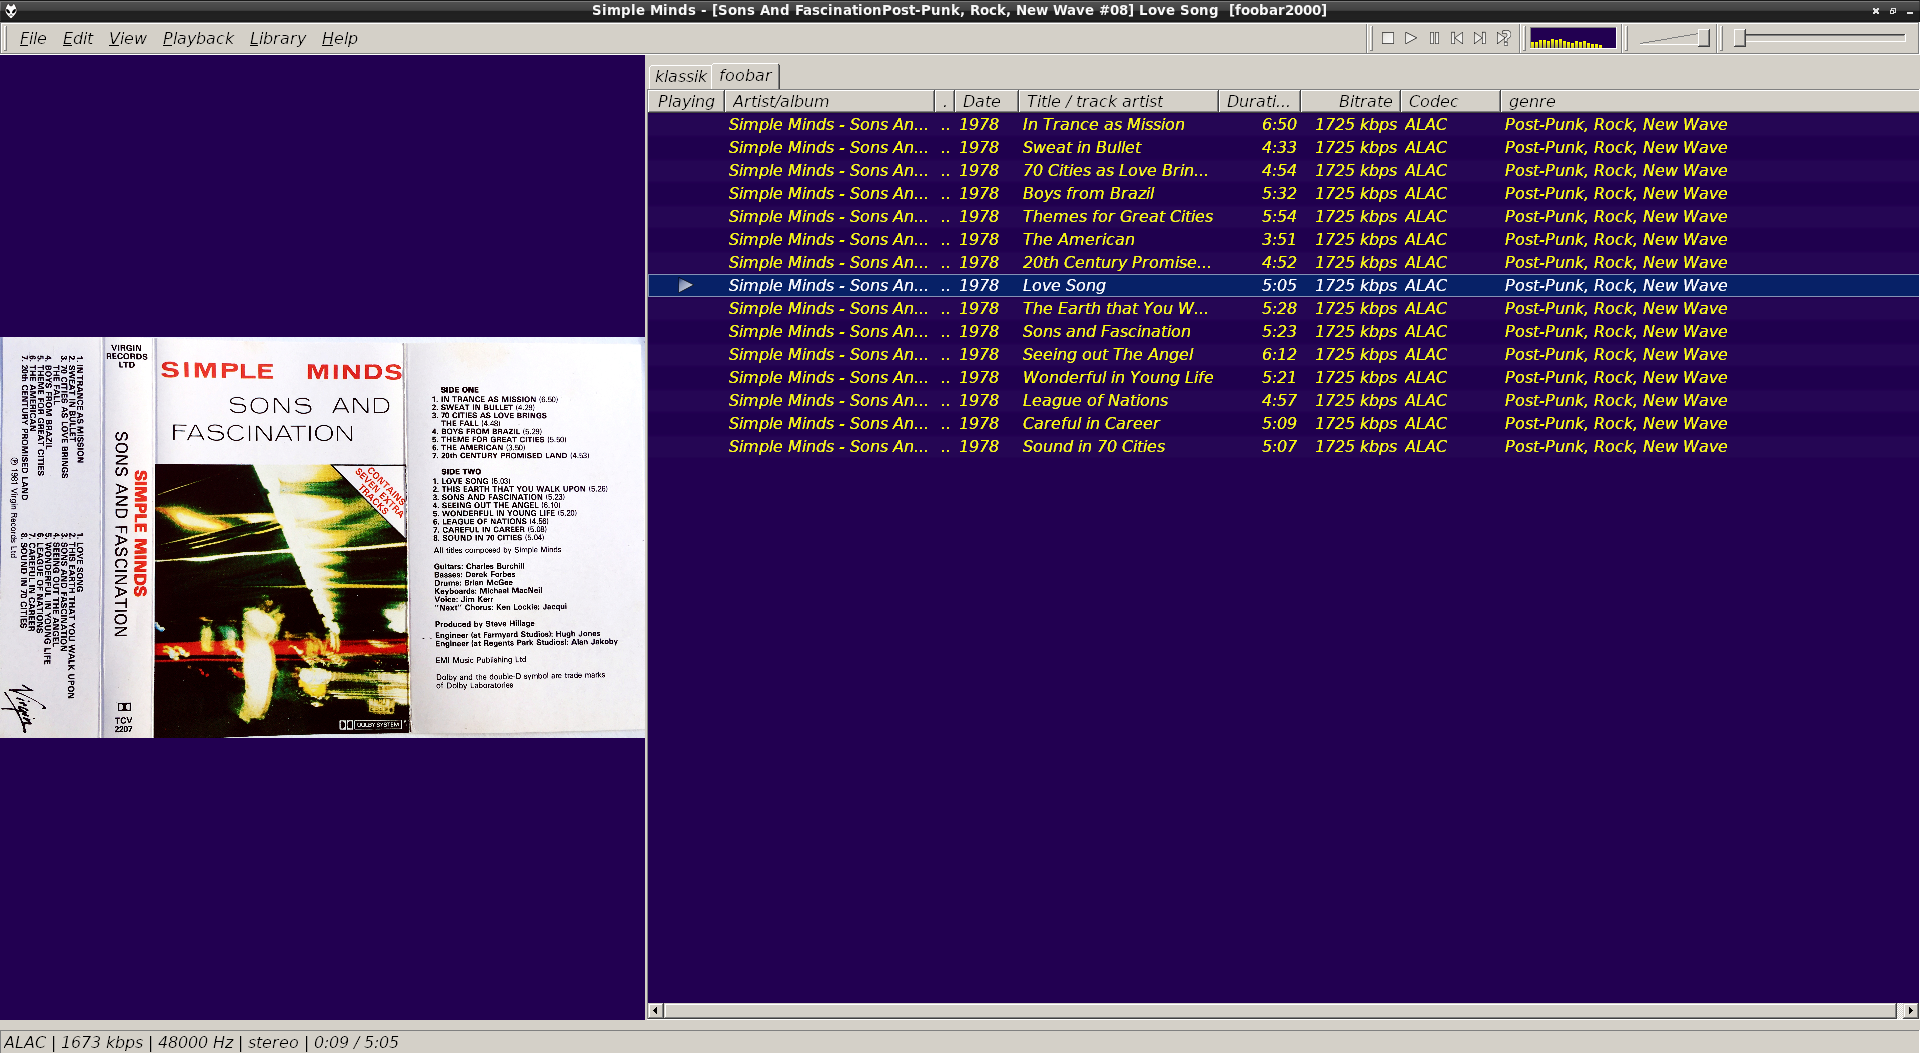Open the Library menu
Viewport: 1920px width, 1054px height.
pyautogui.click(x=277, y=38)
